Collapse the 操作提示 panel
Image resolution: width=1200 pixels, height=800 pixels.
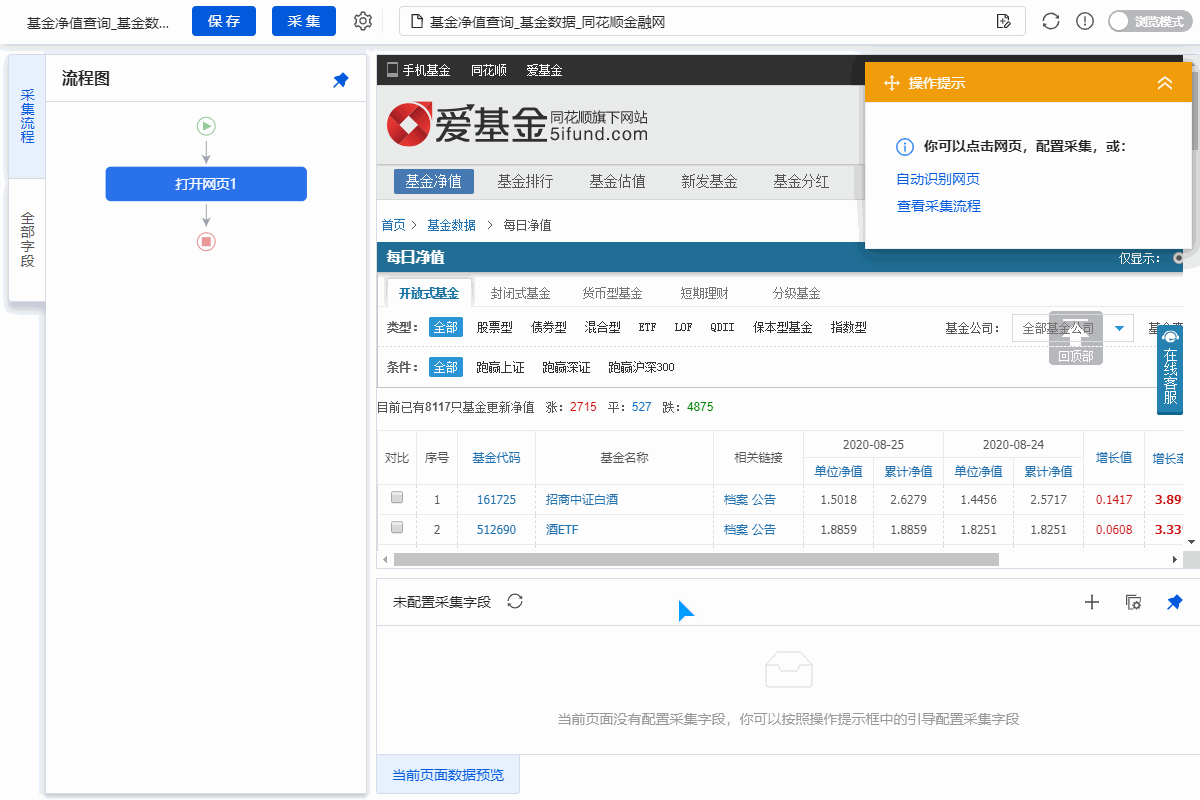pos(1164,84)
